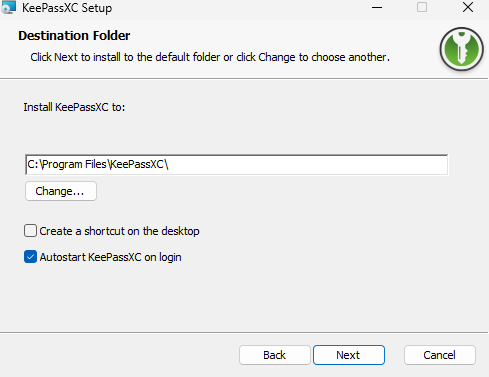The height and width of the screenshot is (377, 489).
Task: Click the 'Autostart KeePassXC on login' label text
Action: (x=110, y=257)
